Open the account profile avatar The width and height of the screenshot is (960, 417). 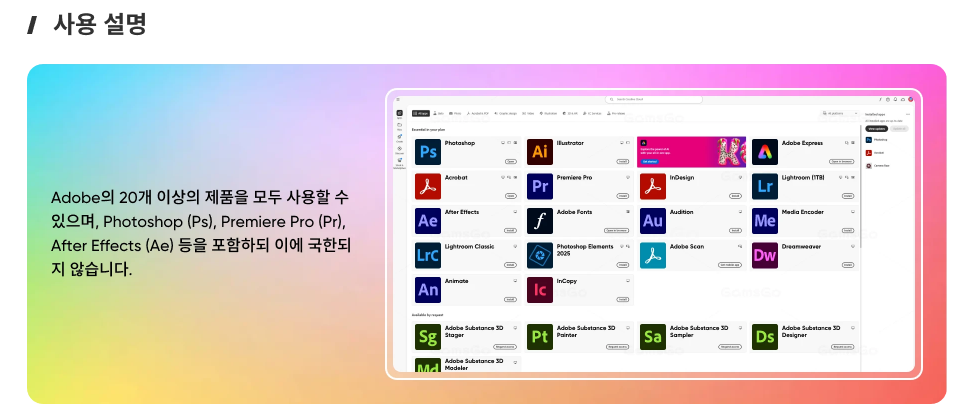(910, 99)
